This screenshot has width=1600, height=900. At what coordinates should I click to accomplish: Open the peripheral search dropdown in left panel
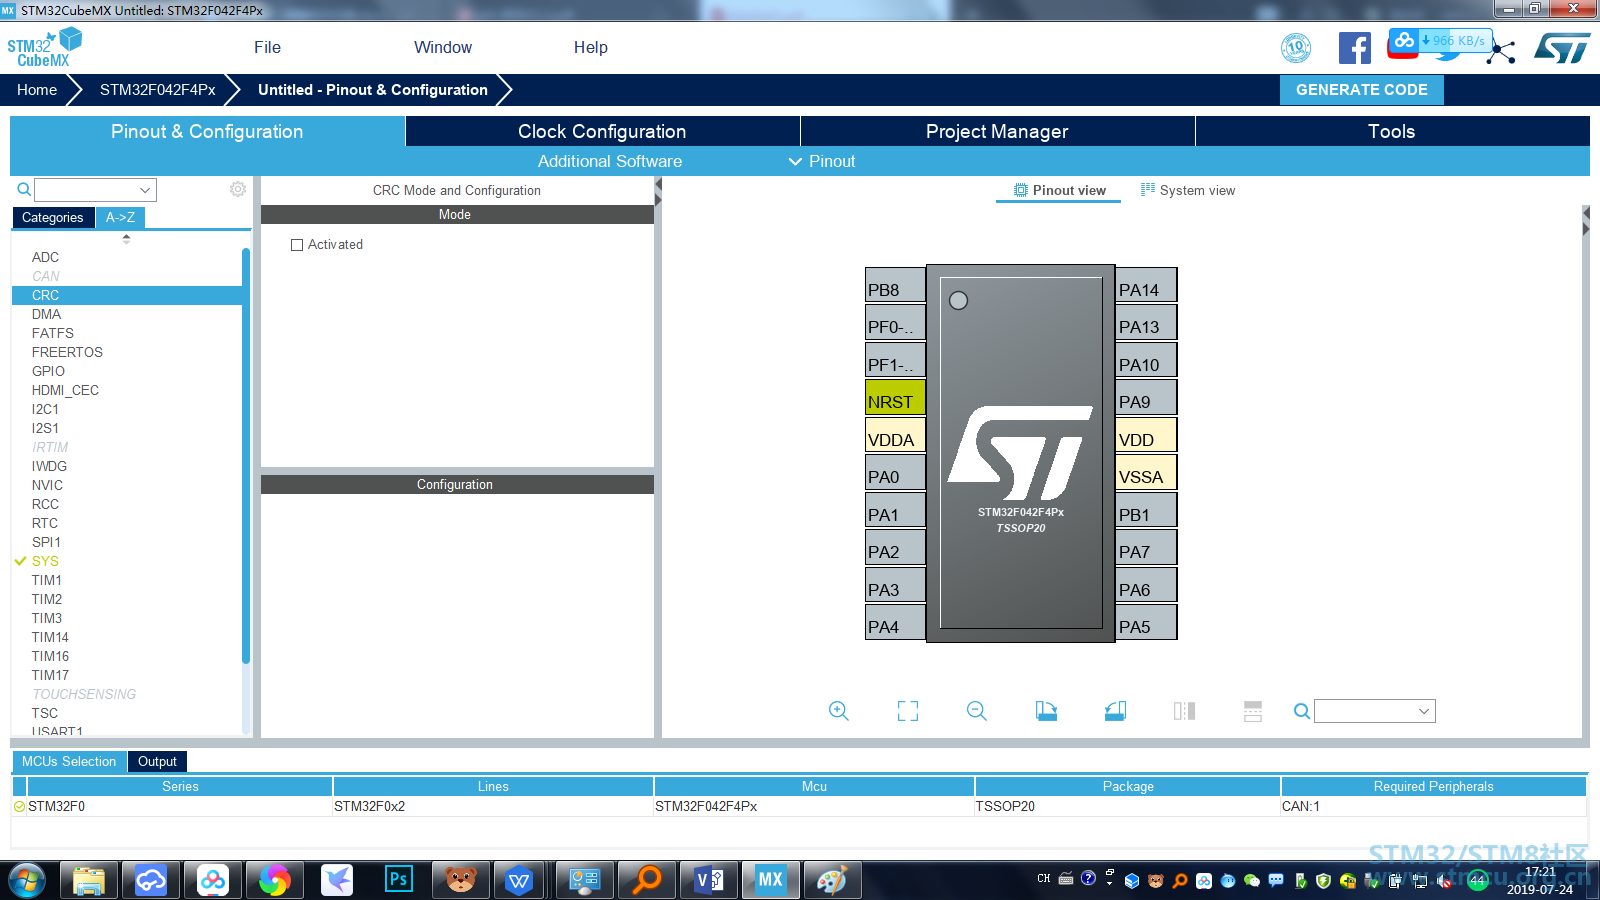145,190
